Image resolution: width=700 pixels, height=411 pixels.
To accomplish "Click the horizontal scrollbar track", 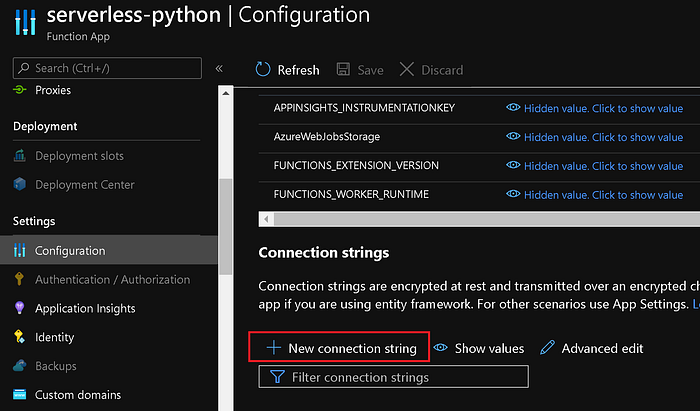I will 487,219.
